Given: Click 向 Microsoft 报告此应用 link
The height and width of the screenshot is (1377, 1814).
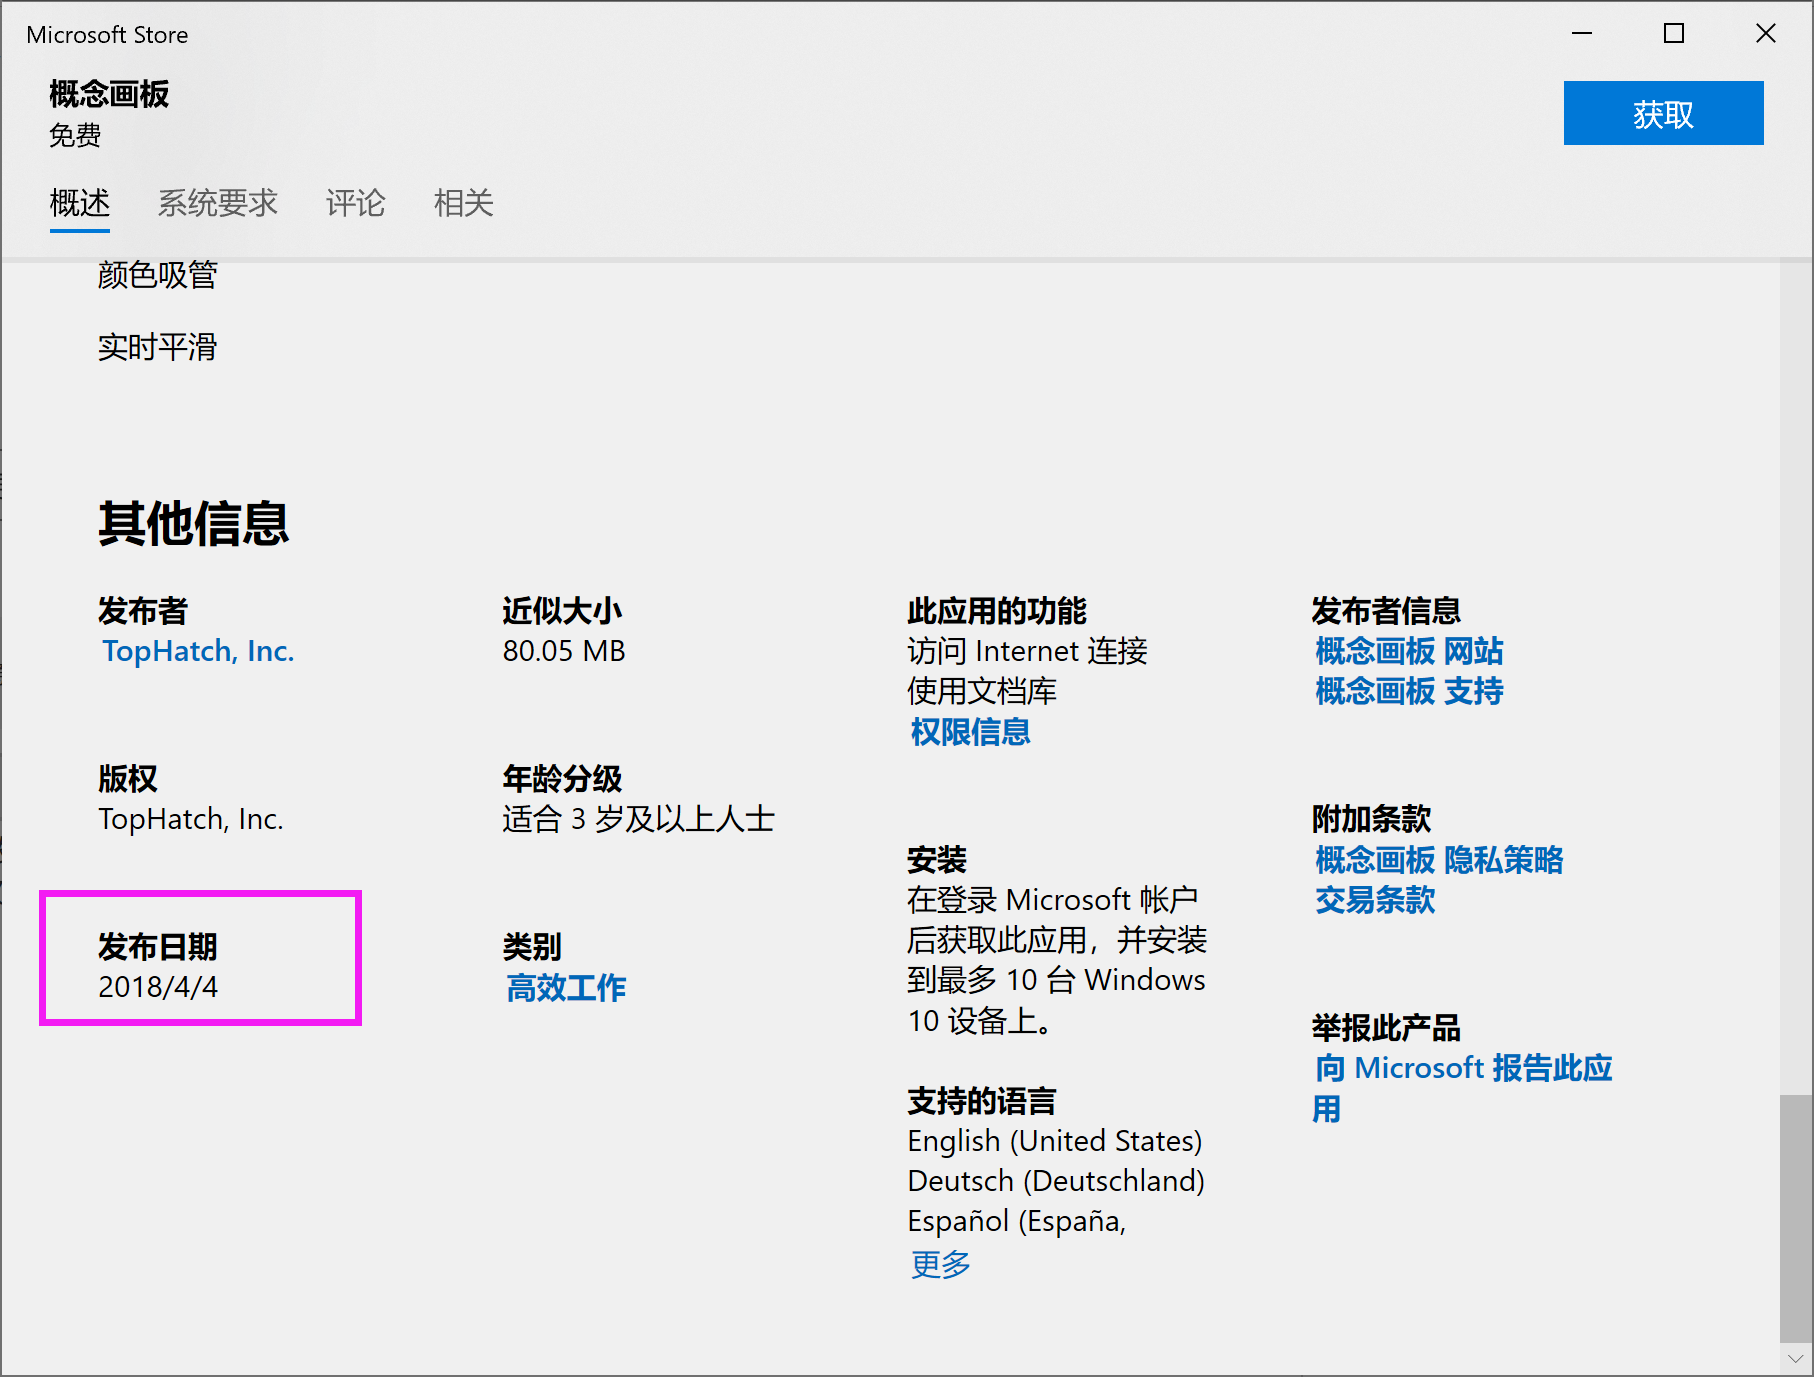Looking at the screenshot, I should 1462,1088.
